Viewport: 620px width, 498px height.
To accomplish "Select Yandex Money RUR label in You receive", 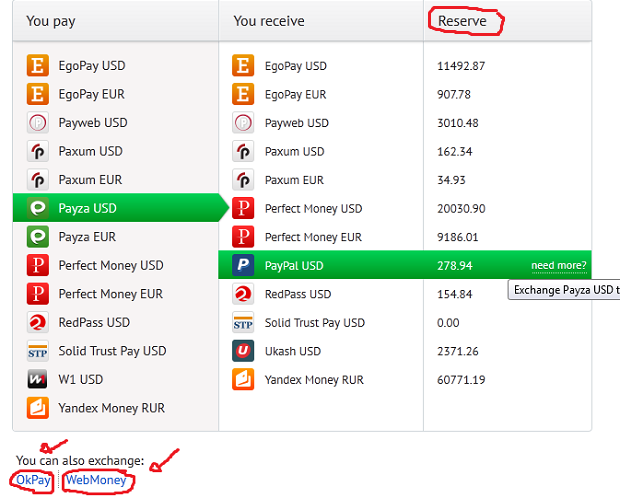I will click(314, 380).
